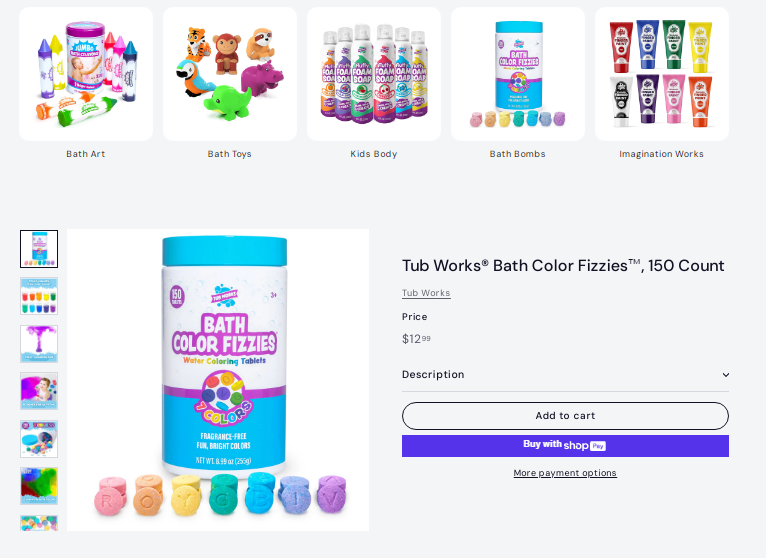Click the Imagination Works category label
The image size is (766, 558).
(661, 154)
